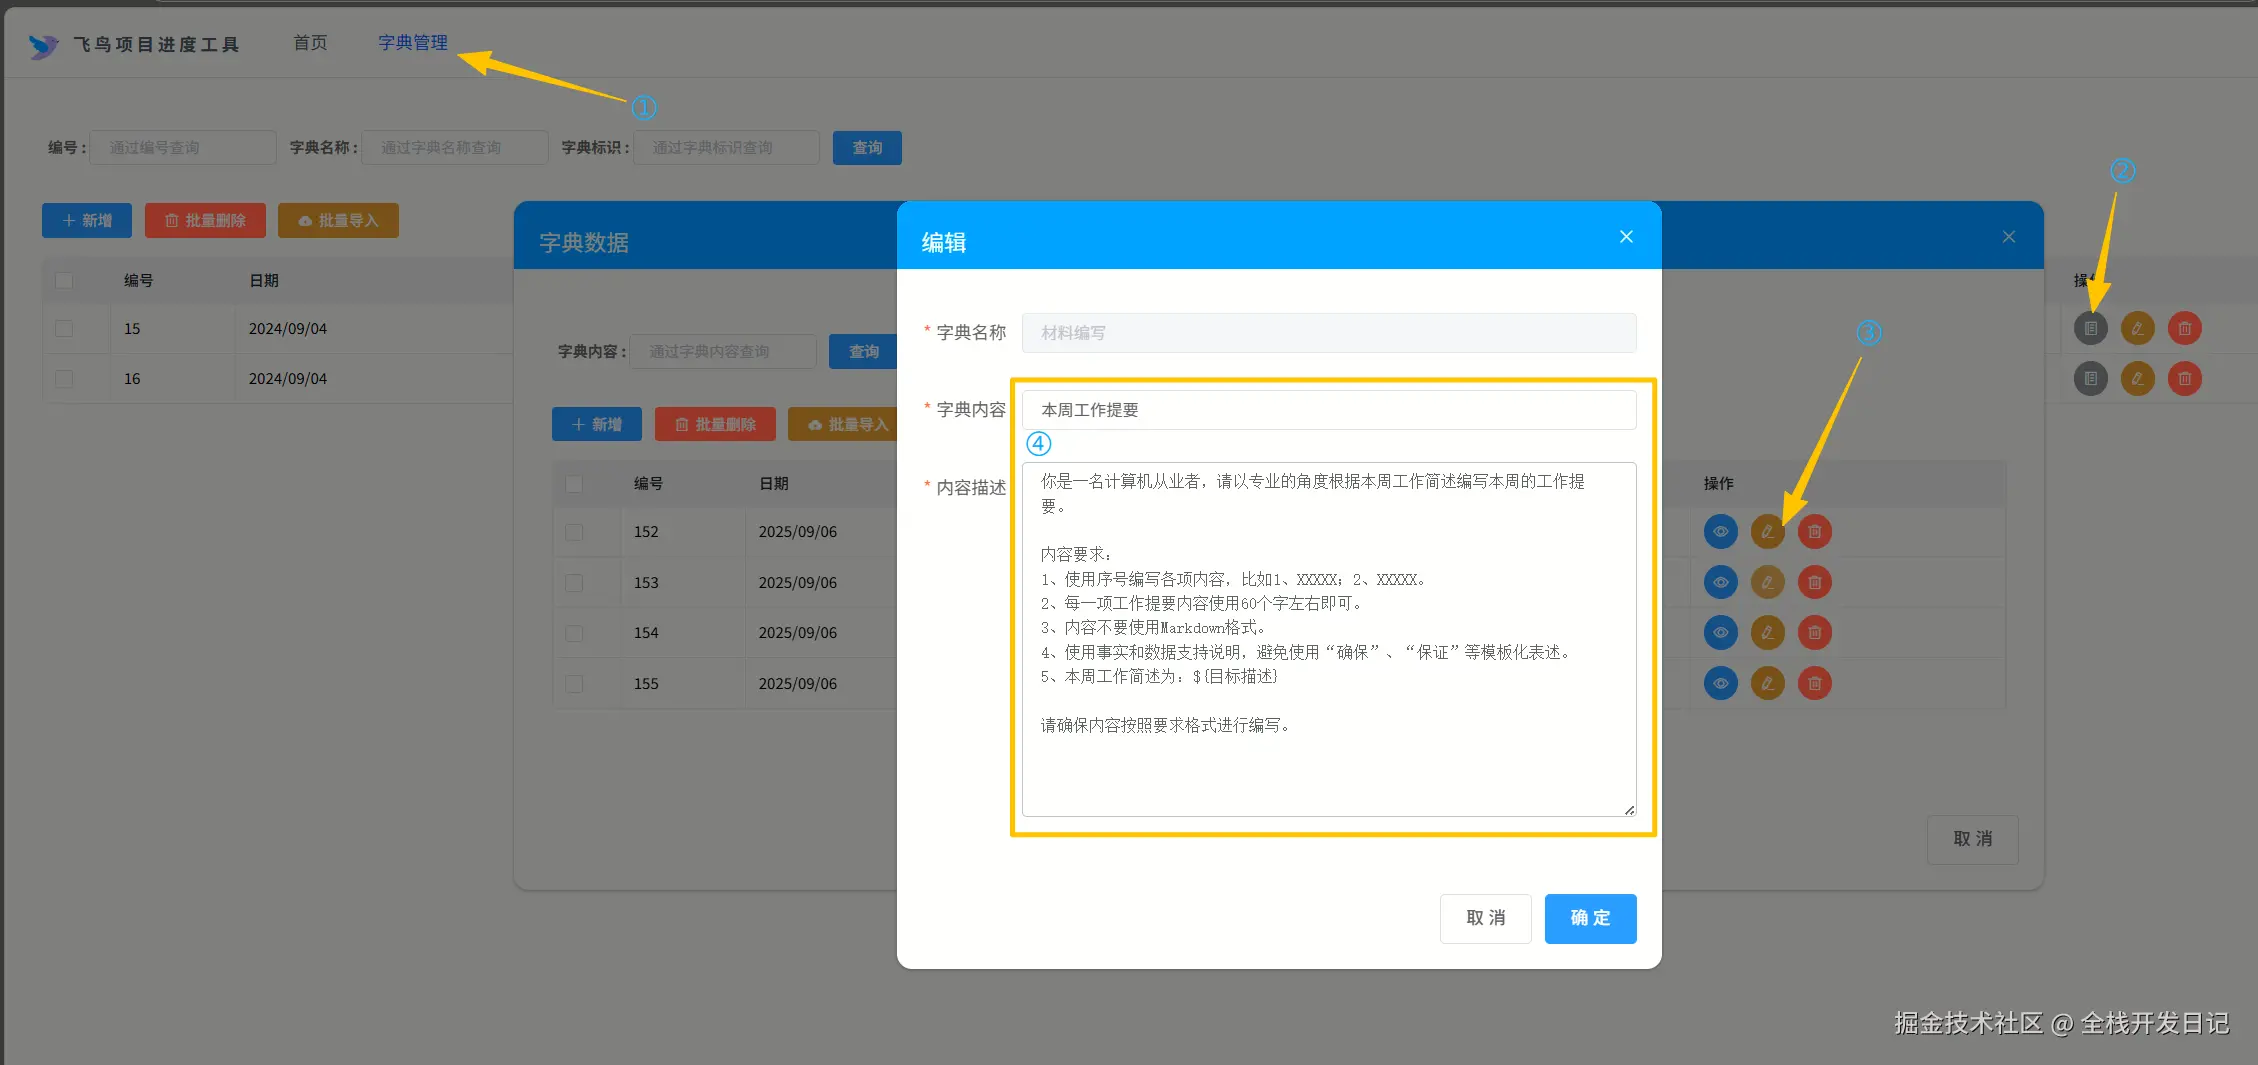View details of entry 154

point(1720,632)
